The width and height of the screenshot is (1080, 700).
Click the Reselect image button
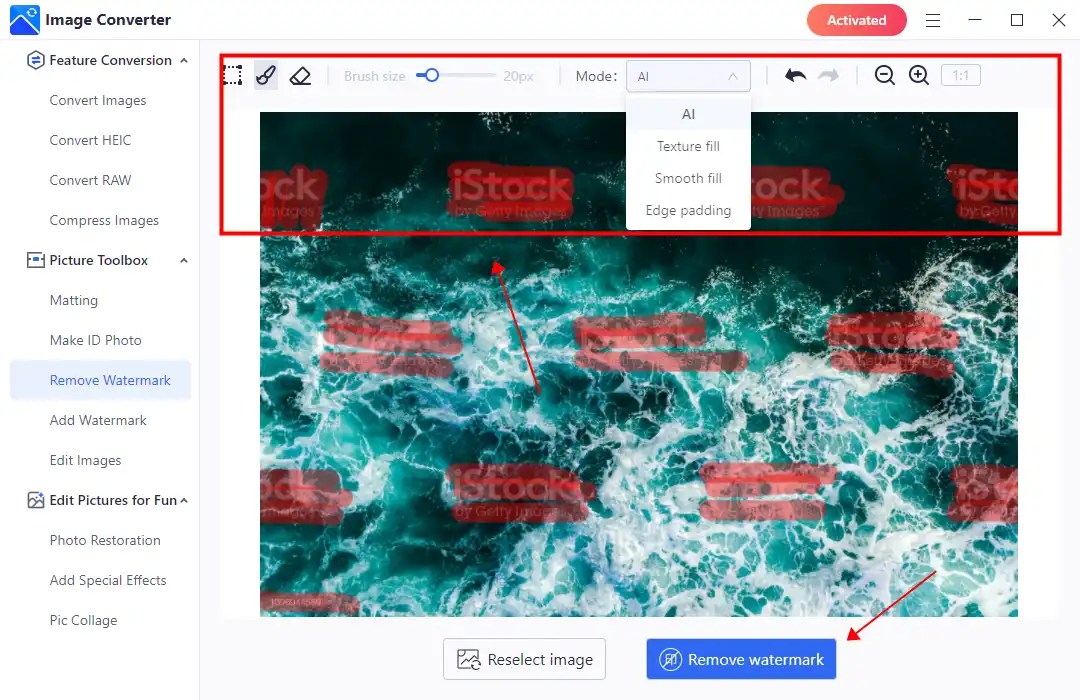coord(524,659)
